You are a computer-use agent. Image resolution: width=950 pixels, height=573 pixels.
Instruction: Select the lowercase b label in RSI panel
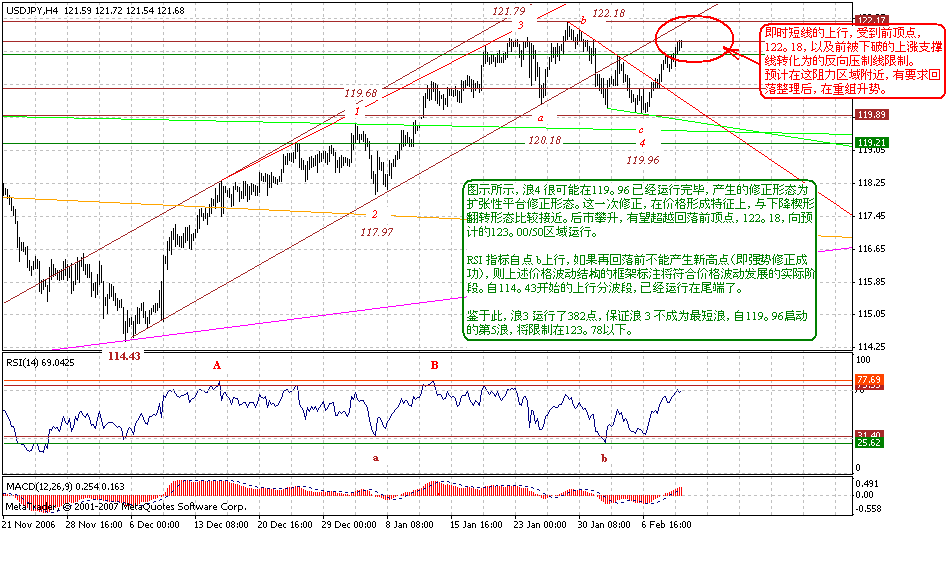tap(604, 458)
